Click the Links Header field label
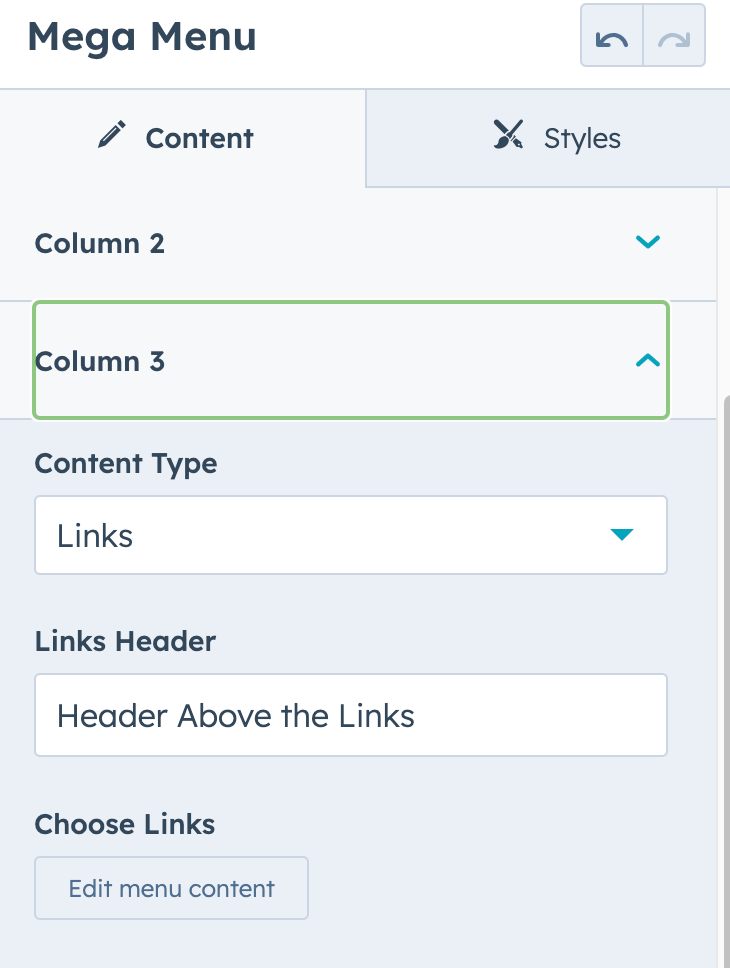The image size is (730, 968). pyautogui.click(x=125, y=641)
